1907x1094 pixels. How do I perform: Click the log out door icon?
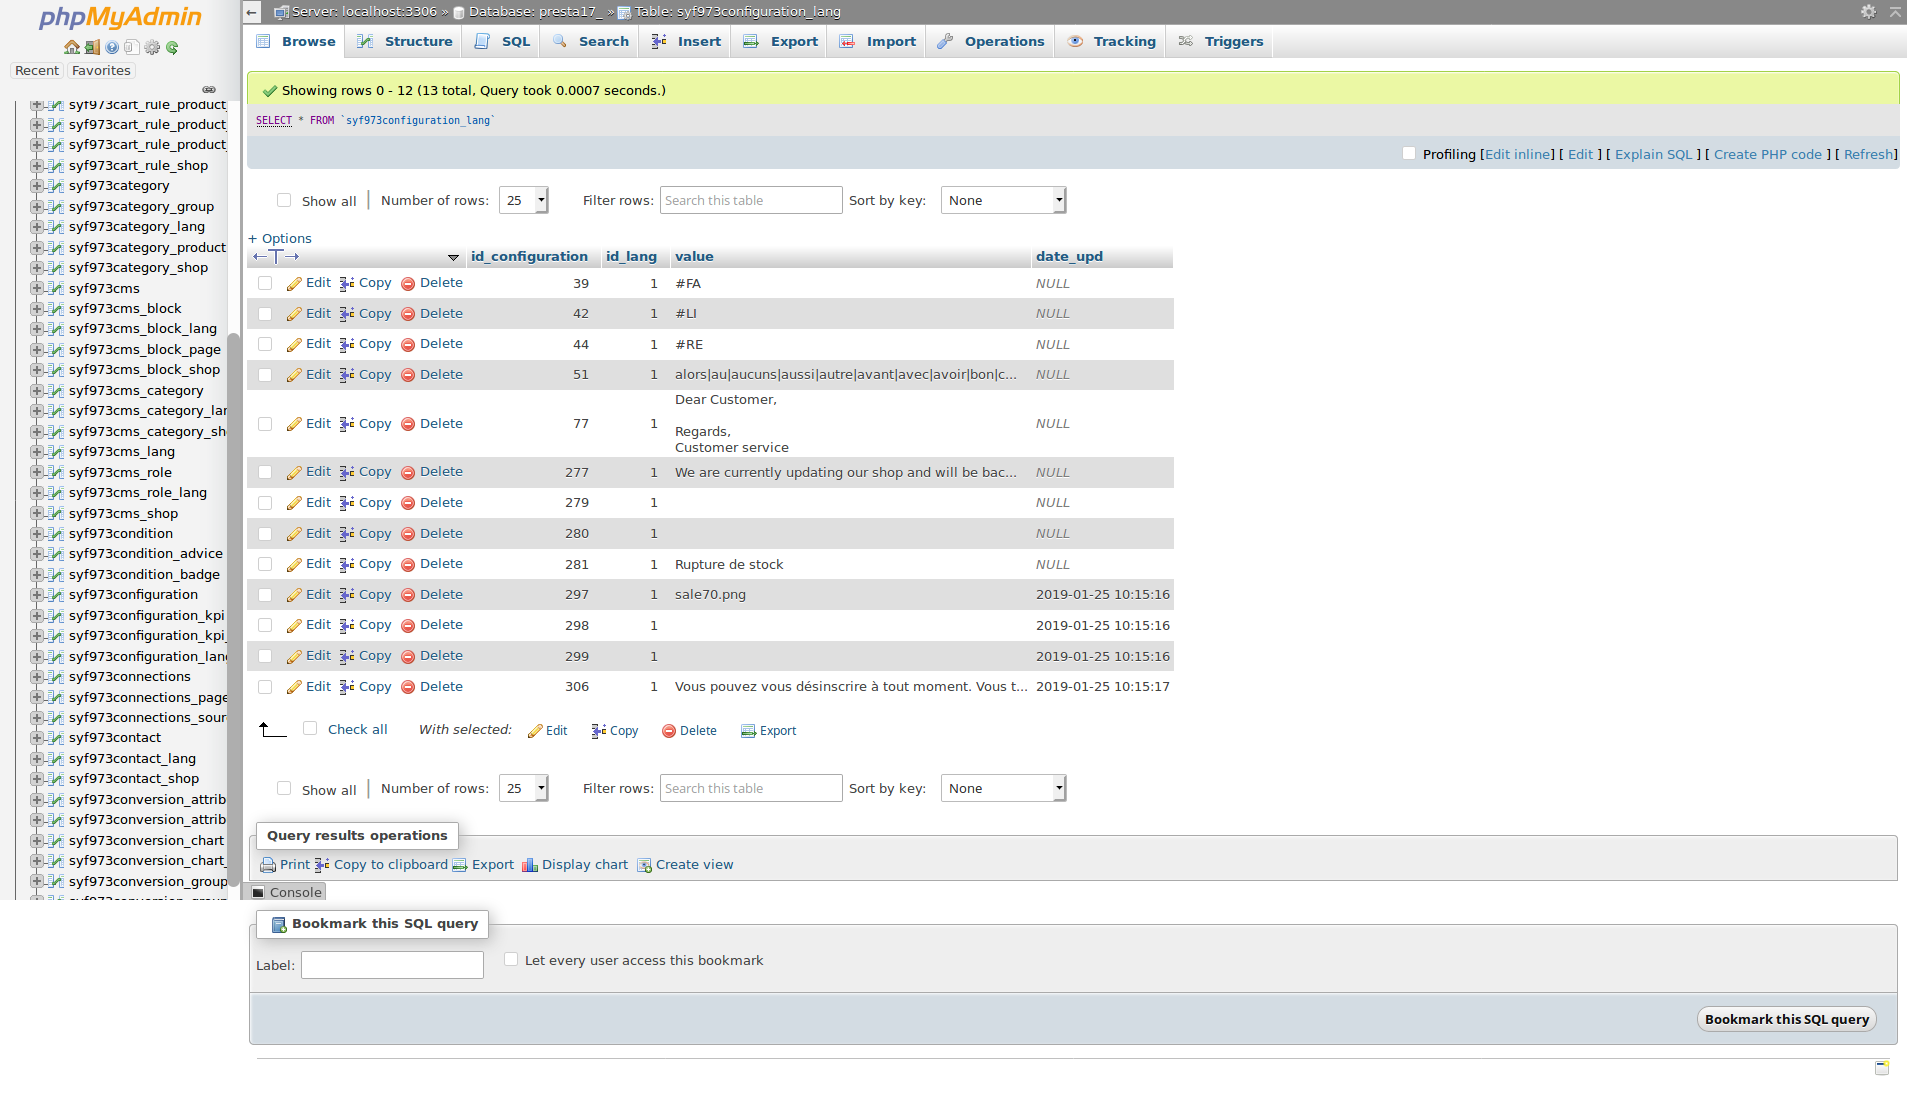[x=92, y=47]
